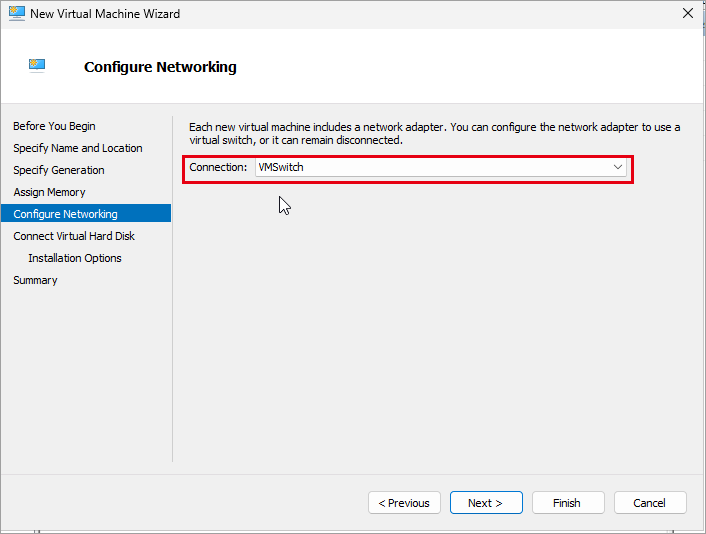Screen dimensions: 706x534
Task: Click the Configure Networking page heading
Action: click(x=160, y=67)
